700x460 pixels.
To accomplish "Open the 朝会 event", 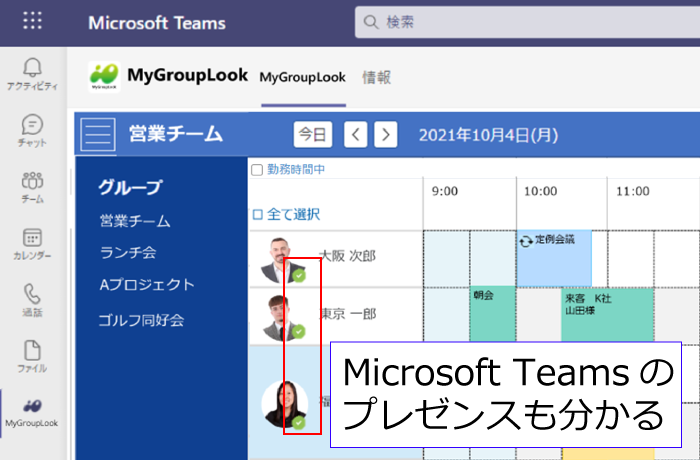I will point(493,314).
